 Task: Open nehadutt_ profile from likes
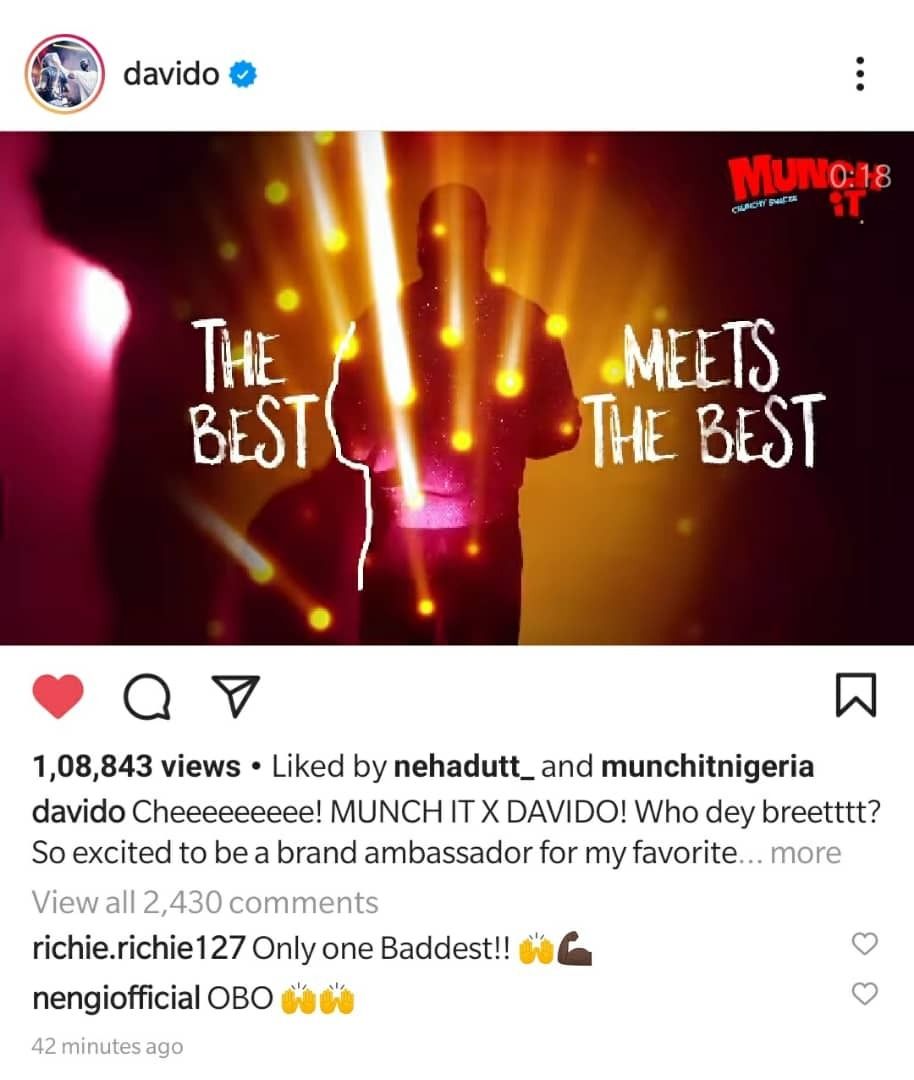pos(464,767)
